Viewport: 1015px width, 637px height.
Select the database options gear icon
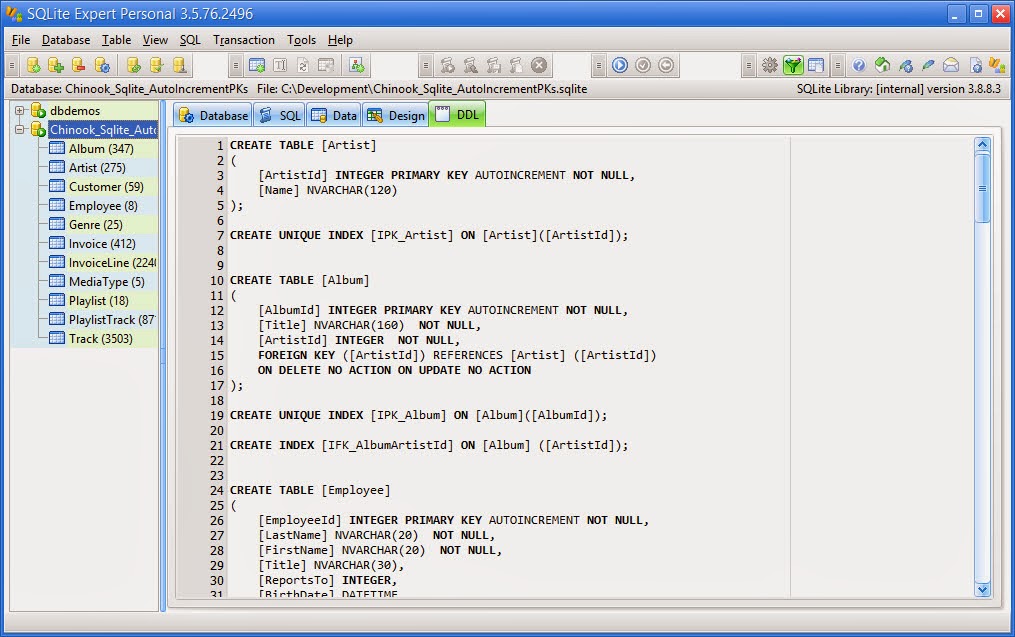[103, 64]
